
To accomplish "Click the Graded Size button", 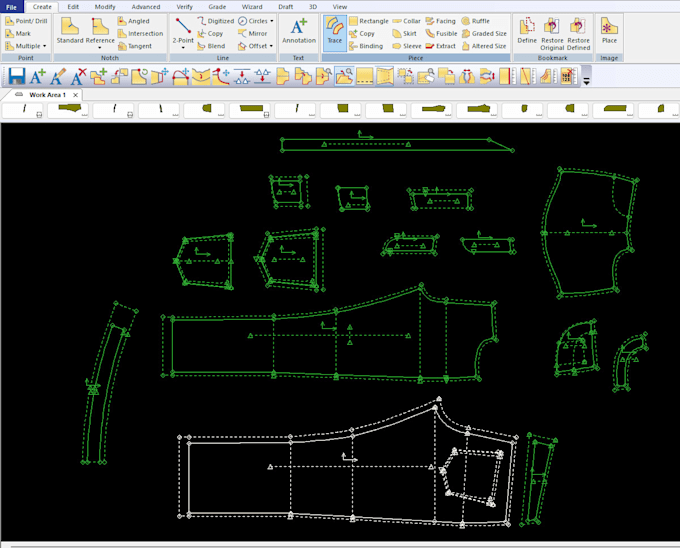I will [484, 33].
